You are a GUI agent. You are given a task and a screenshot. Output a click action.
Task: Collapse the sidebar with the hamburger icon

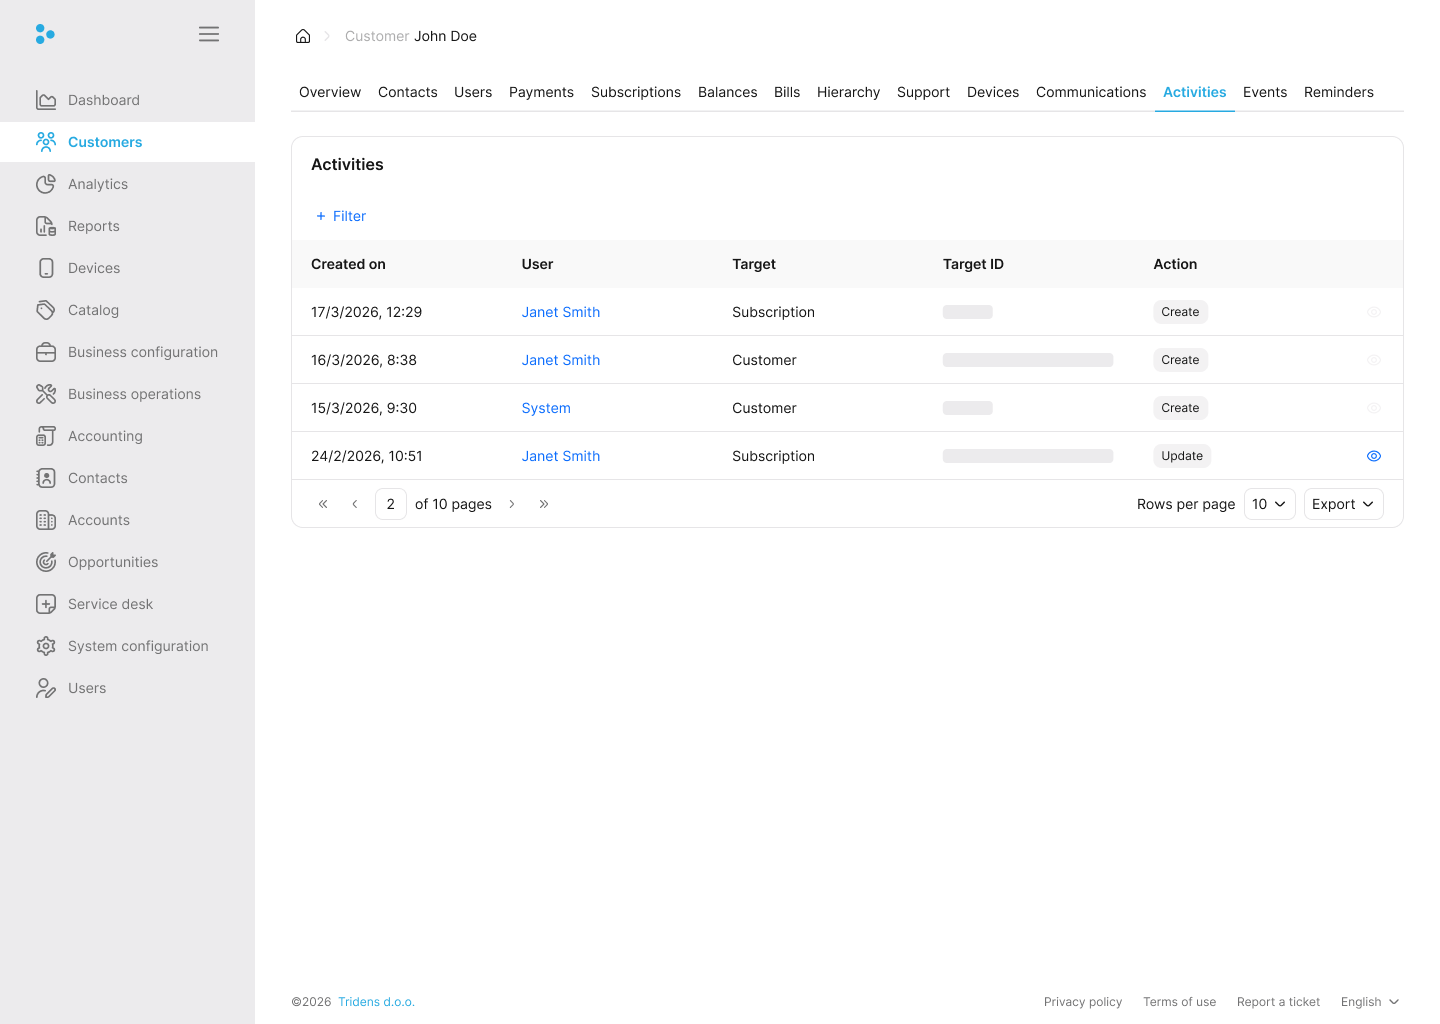[x=209, y=33]
